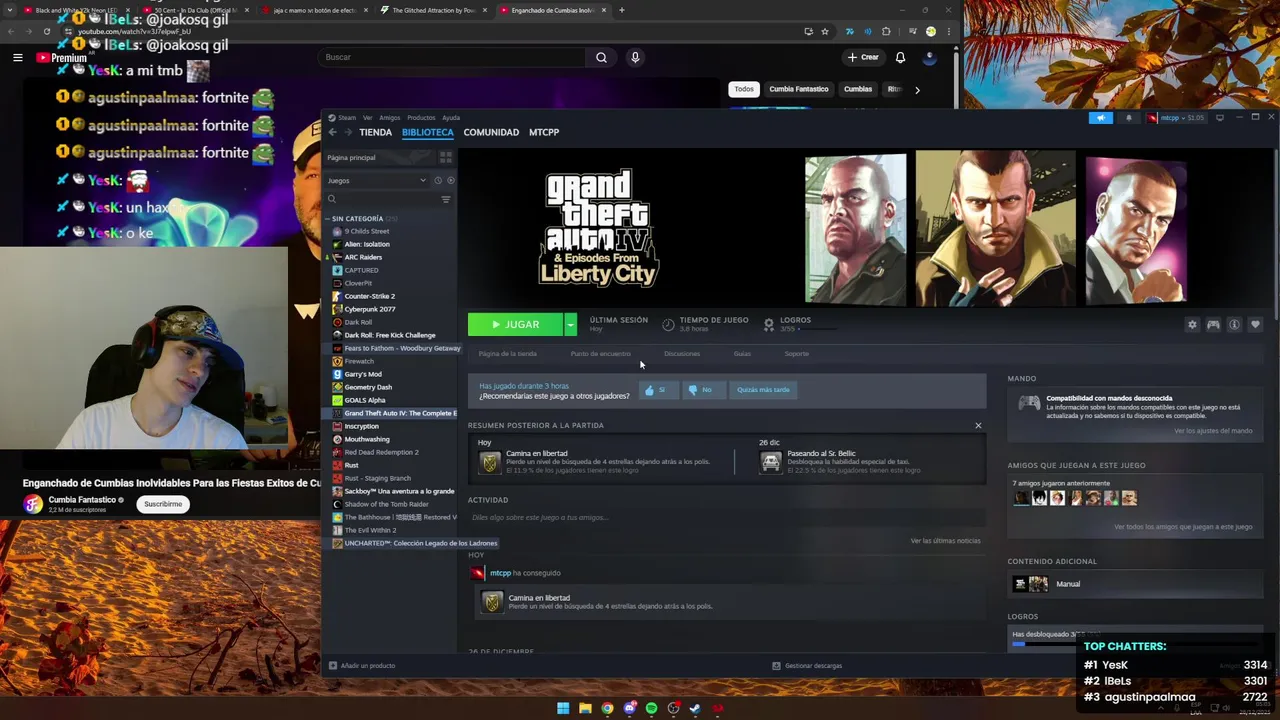Open Ver los ajustes del mando link

pos(1213,431)
